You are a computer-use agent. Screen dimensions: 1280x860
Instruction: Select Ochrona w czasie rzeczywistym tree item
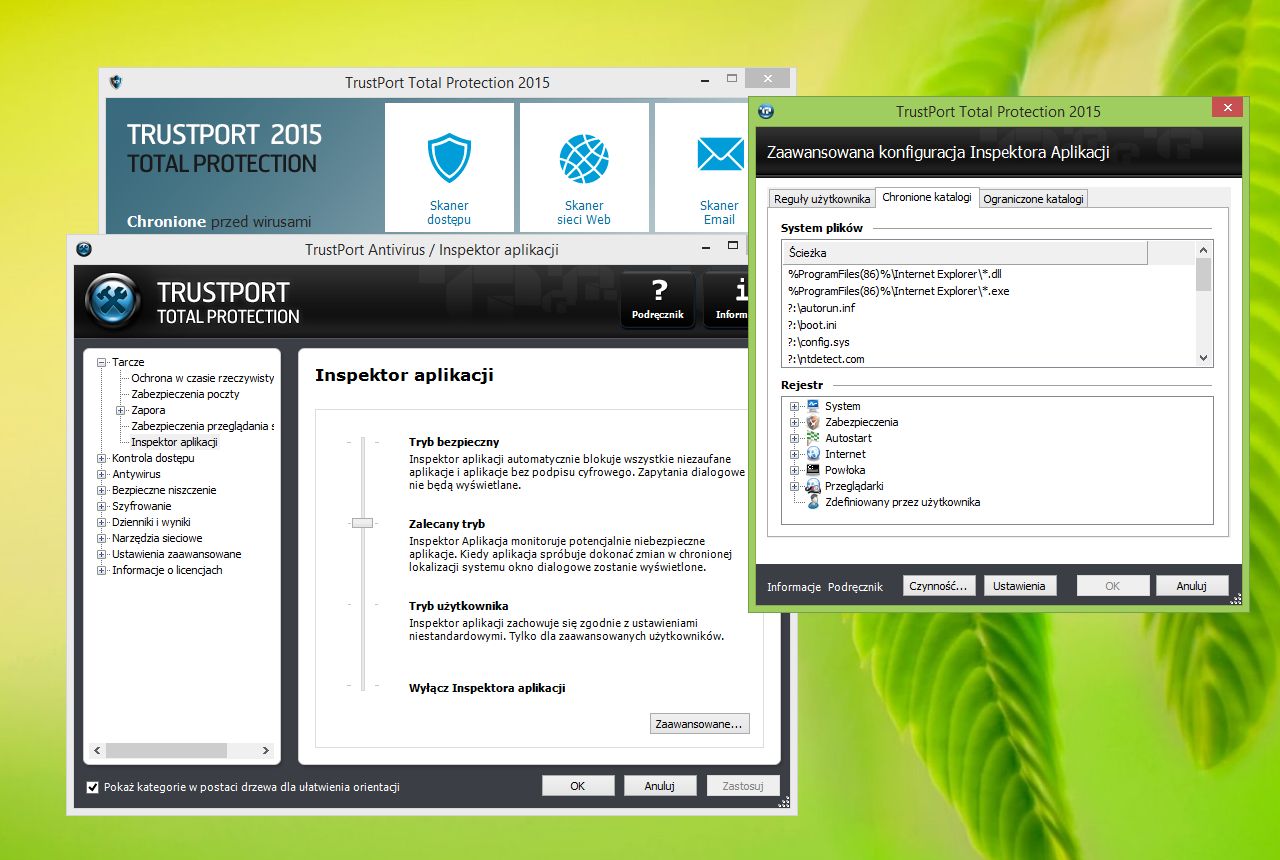point(203,378)
